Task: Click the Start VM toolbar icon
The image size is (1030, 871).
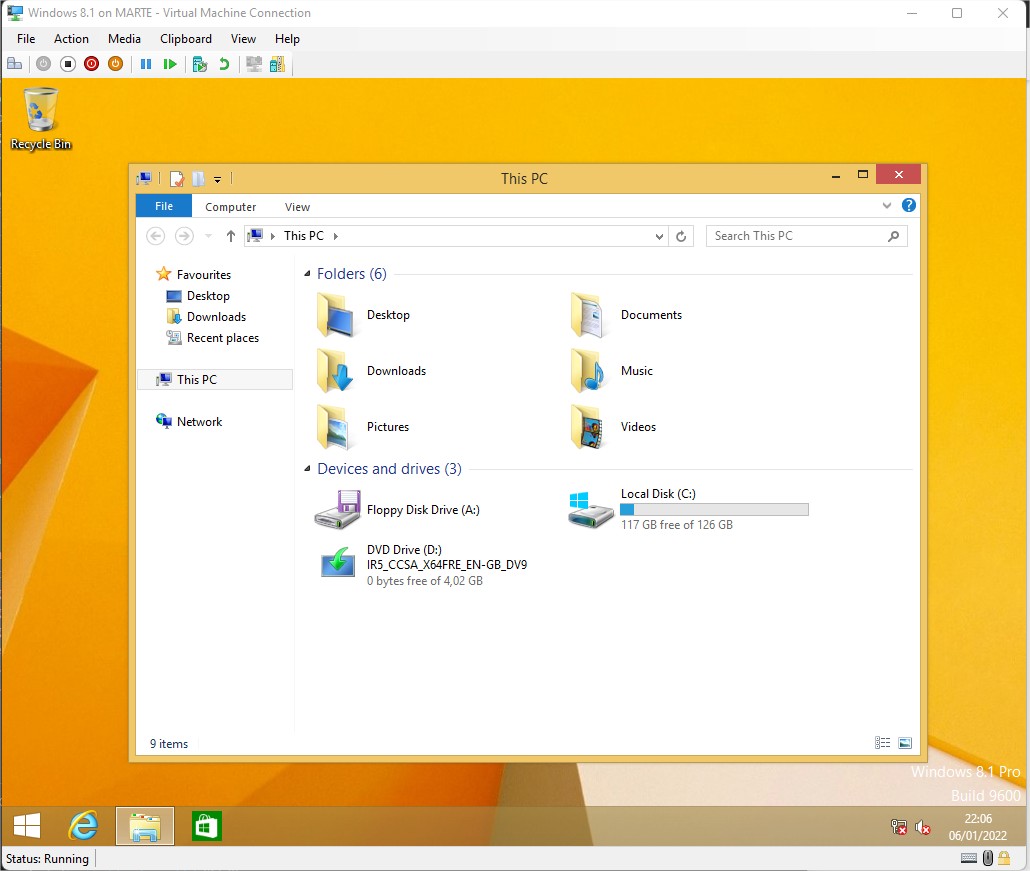Action: 43,64
